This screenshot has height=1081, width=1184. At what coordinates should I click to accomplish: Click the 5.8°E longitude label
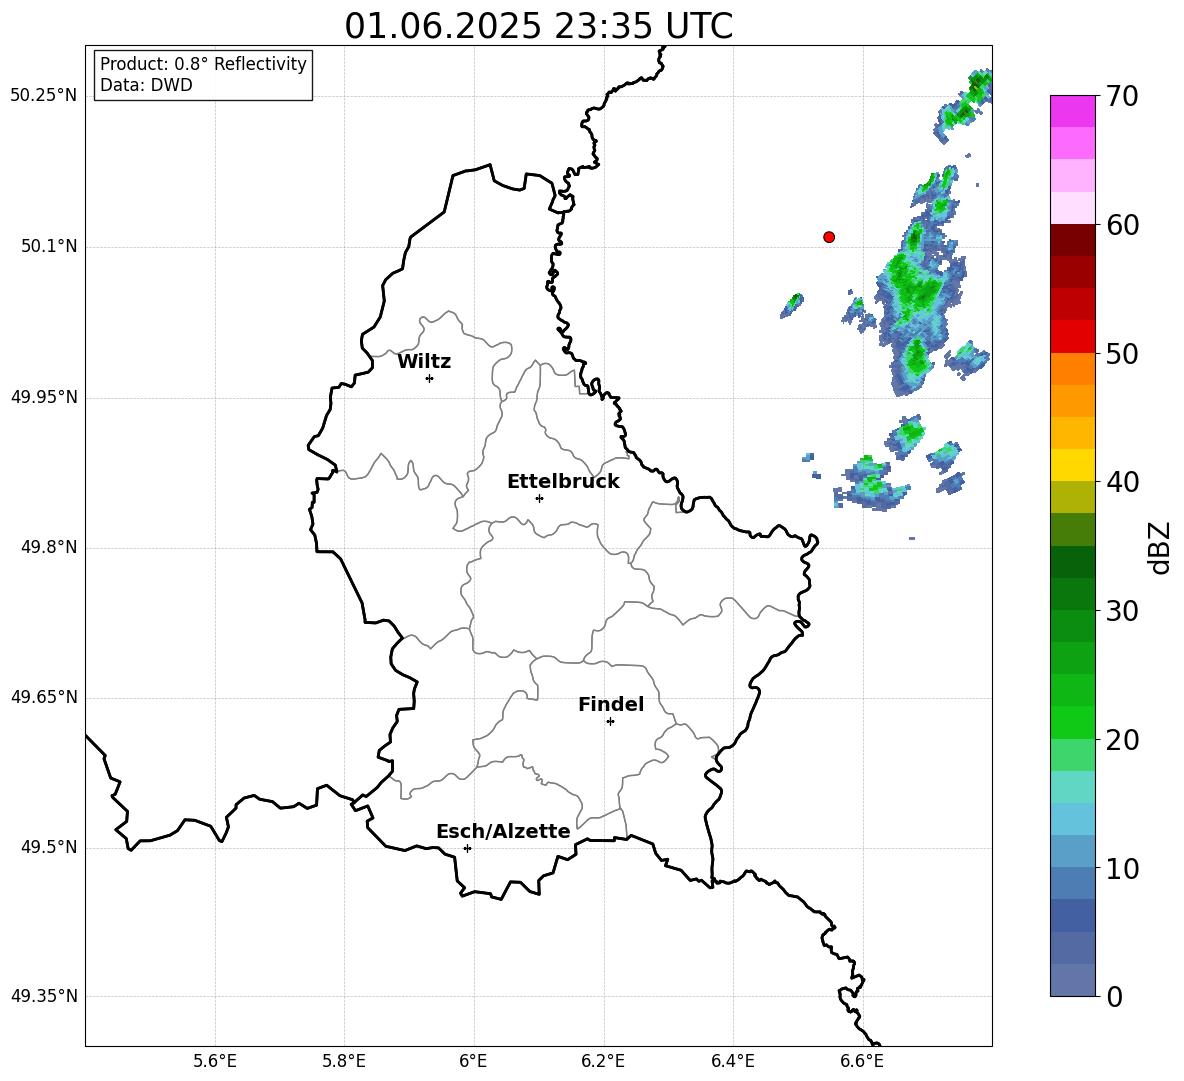[344, 1061]
